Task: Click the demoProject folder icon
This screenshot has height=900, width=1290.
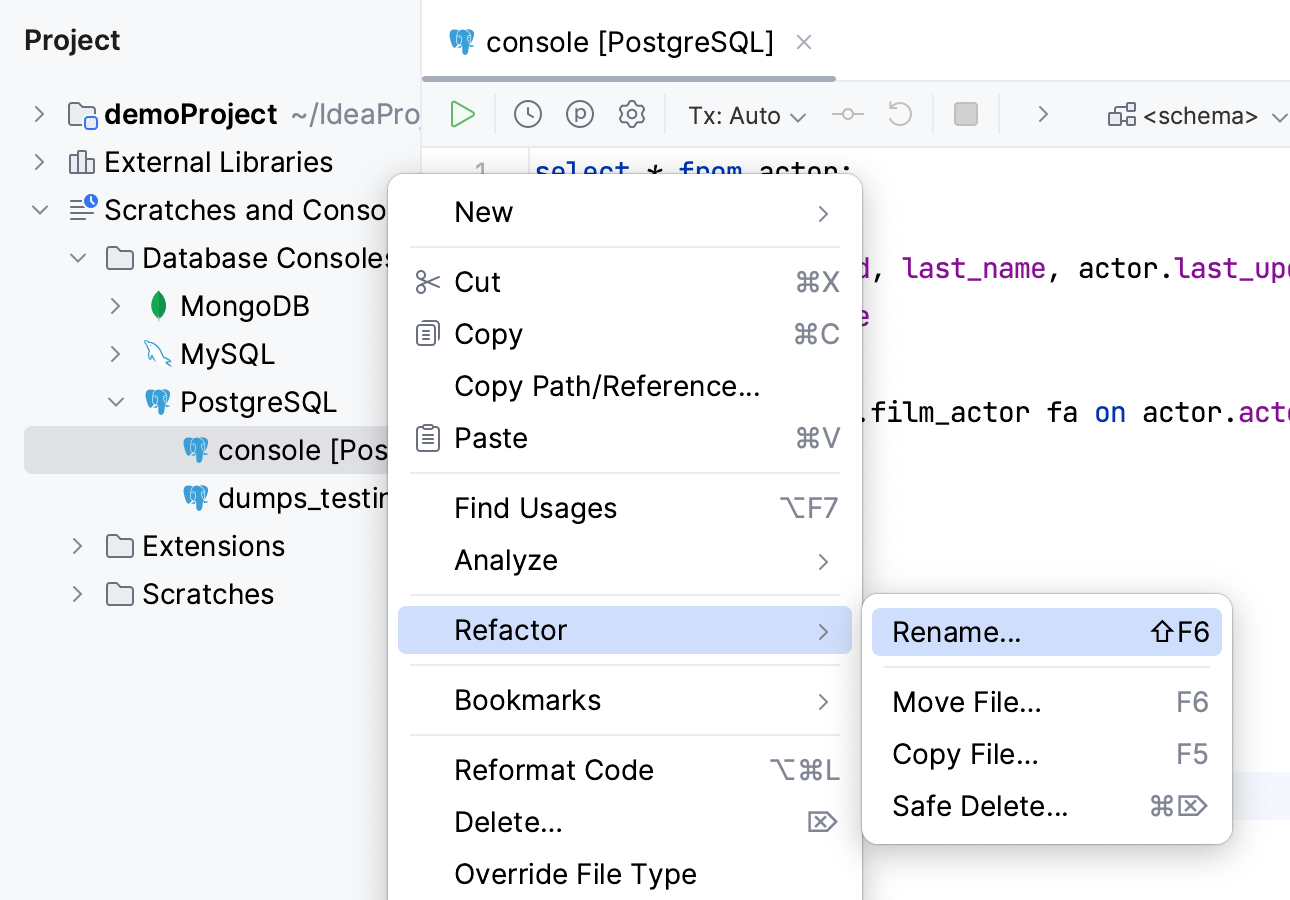Action: pyautogui.click(x=83, y=115)
